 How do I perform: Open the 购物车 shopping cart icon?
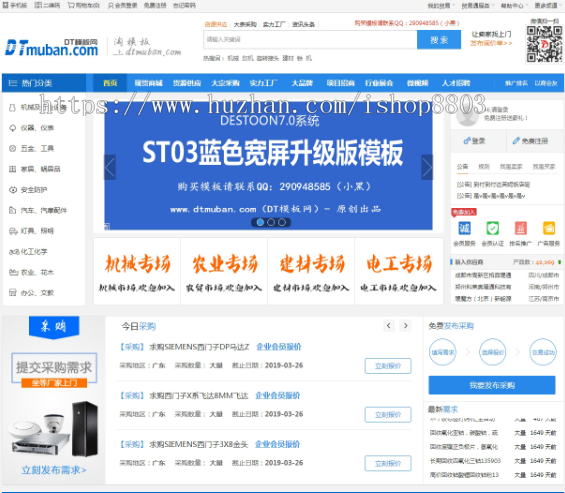tap(71, 5)
